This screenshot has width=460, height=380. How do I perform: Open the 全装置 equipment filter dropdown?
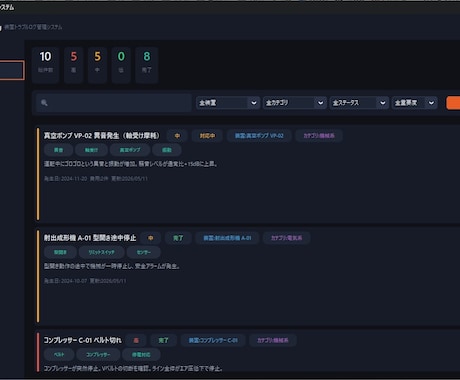point(228,103)
